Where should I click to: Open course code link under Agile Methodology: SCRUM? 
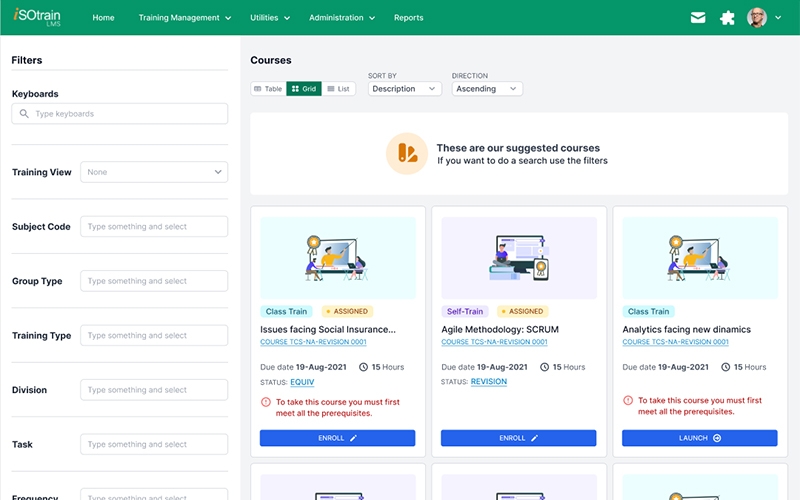pyautogui.click(x=494, y=342)
